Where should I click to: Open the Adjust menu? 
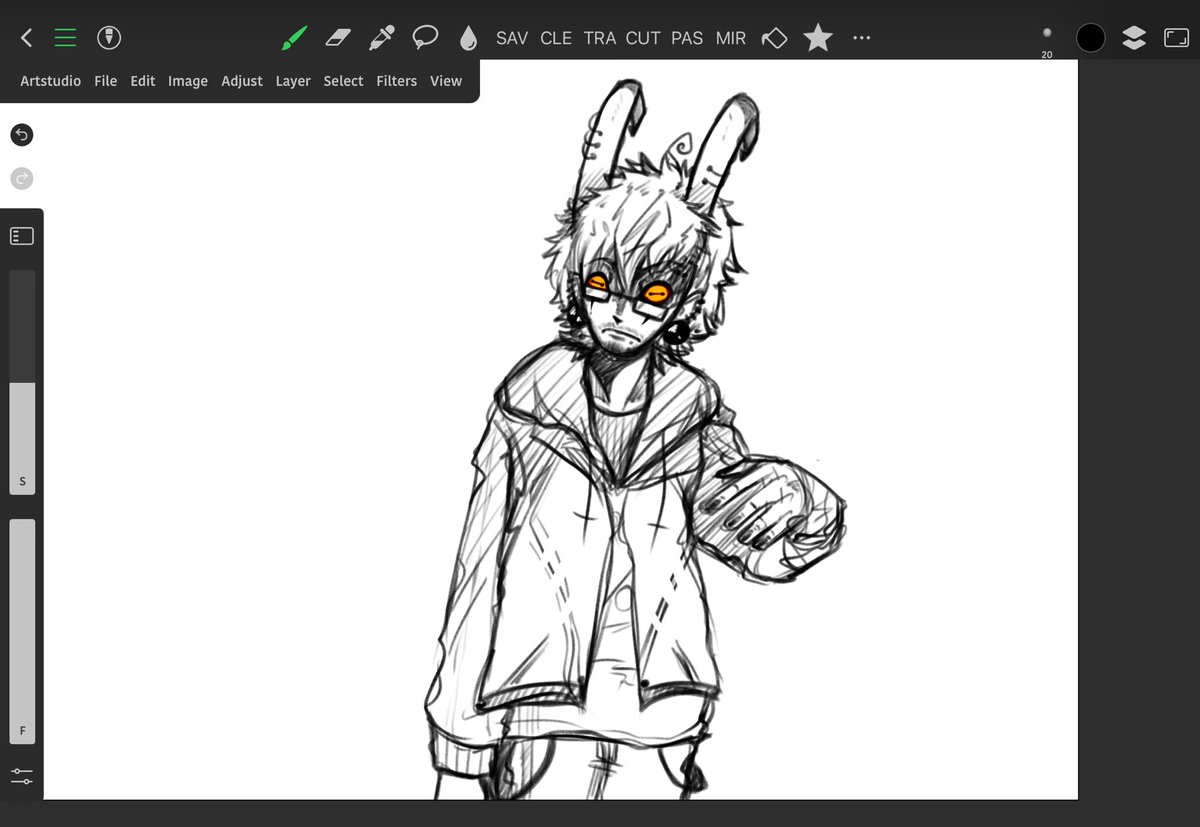tap(242, 81)
